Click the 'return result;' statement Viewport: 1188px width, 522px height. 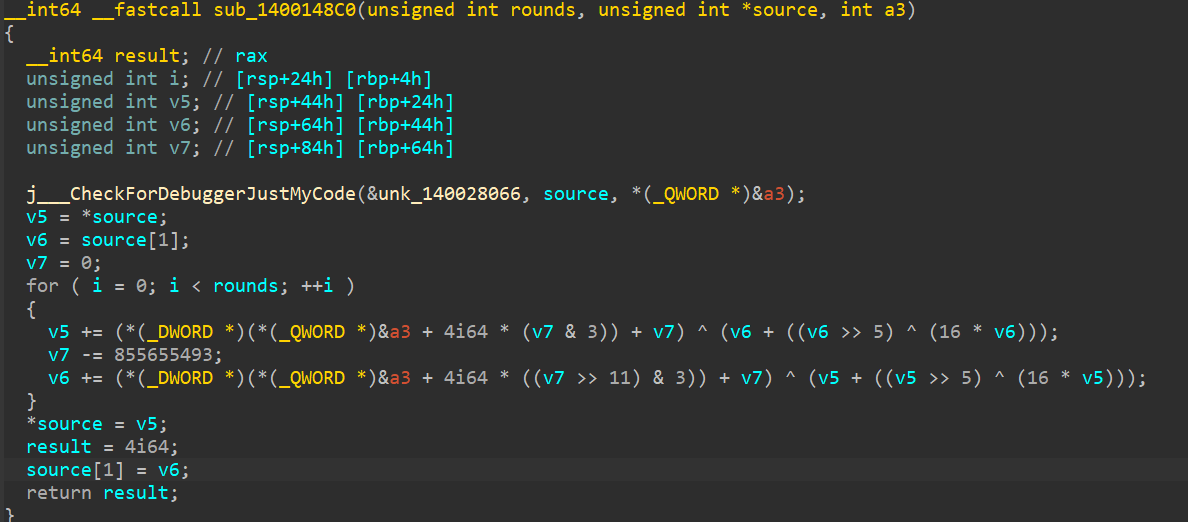(102, 493)
